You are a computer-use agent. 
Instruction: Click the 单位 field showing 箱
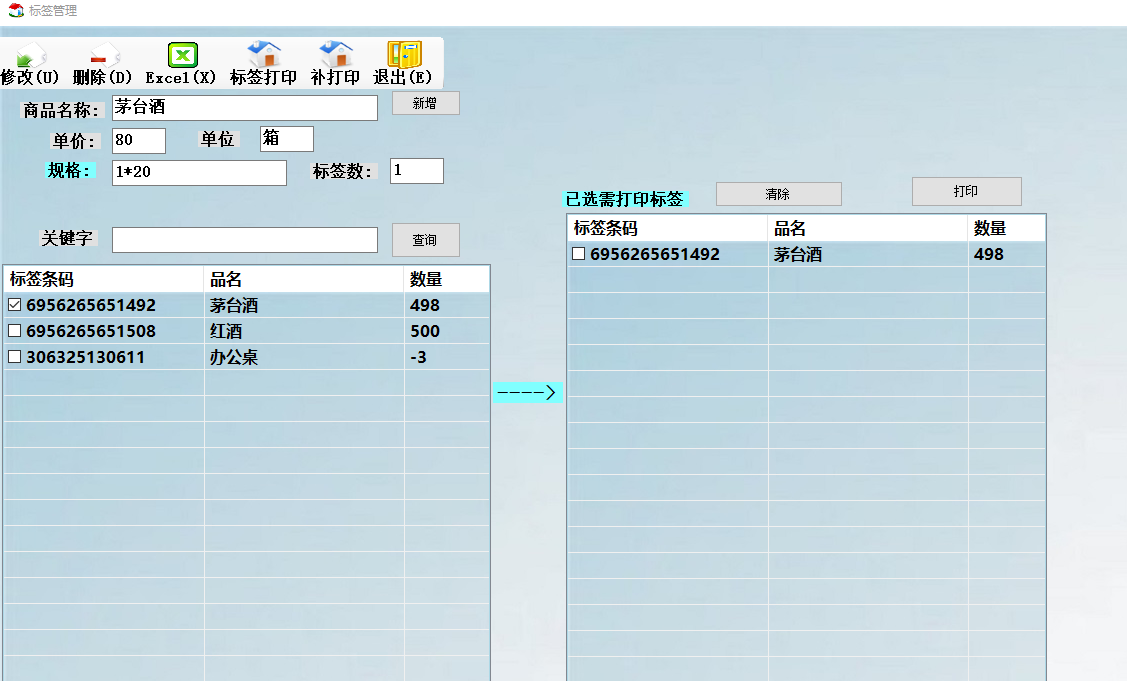[x=287, y=139]
